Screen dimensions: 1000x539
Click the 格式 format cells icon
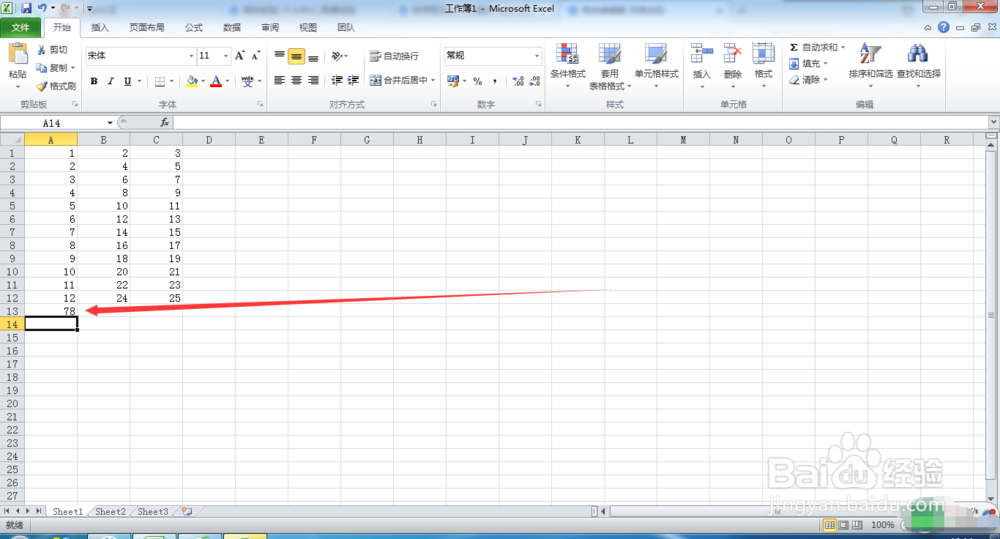click(763, 54)
